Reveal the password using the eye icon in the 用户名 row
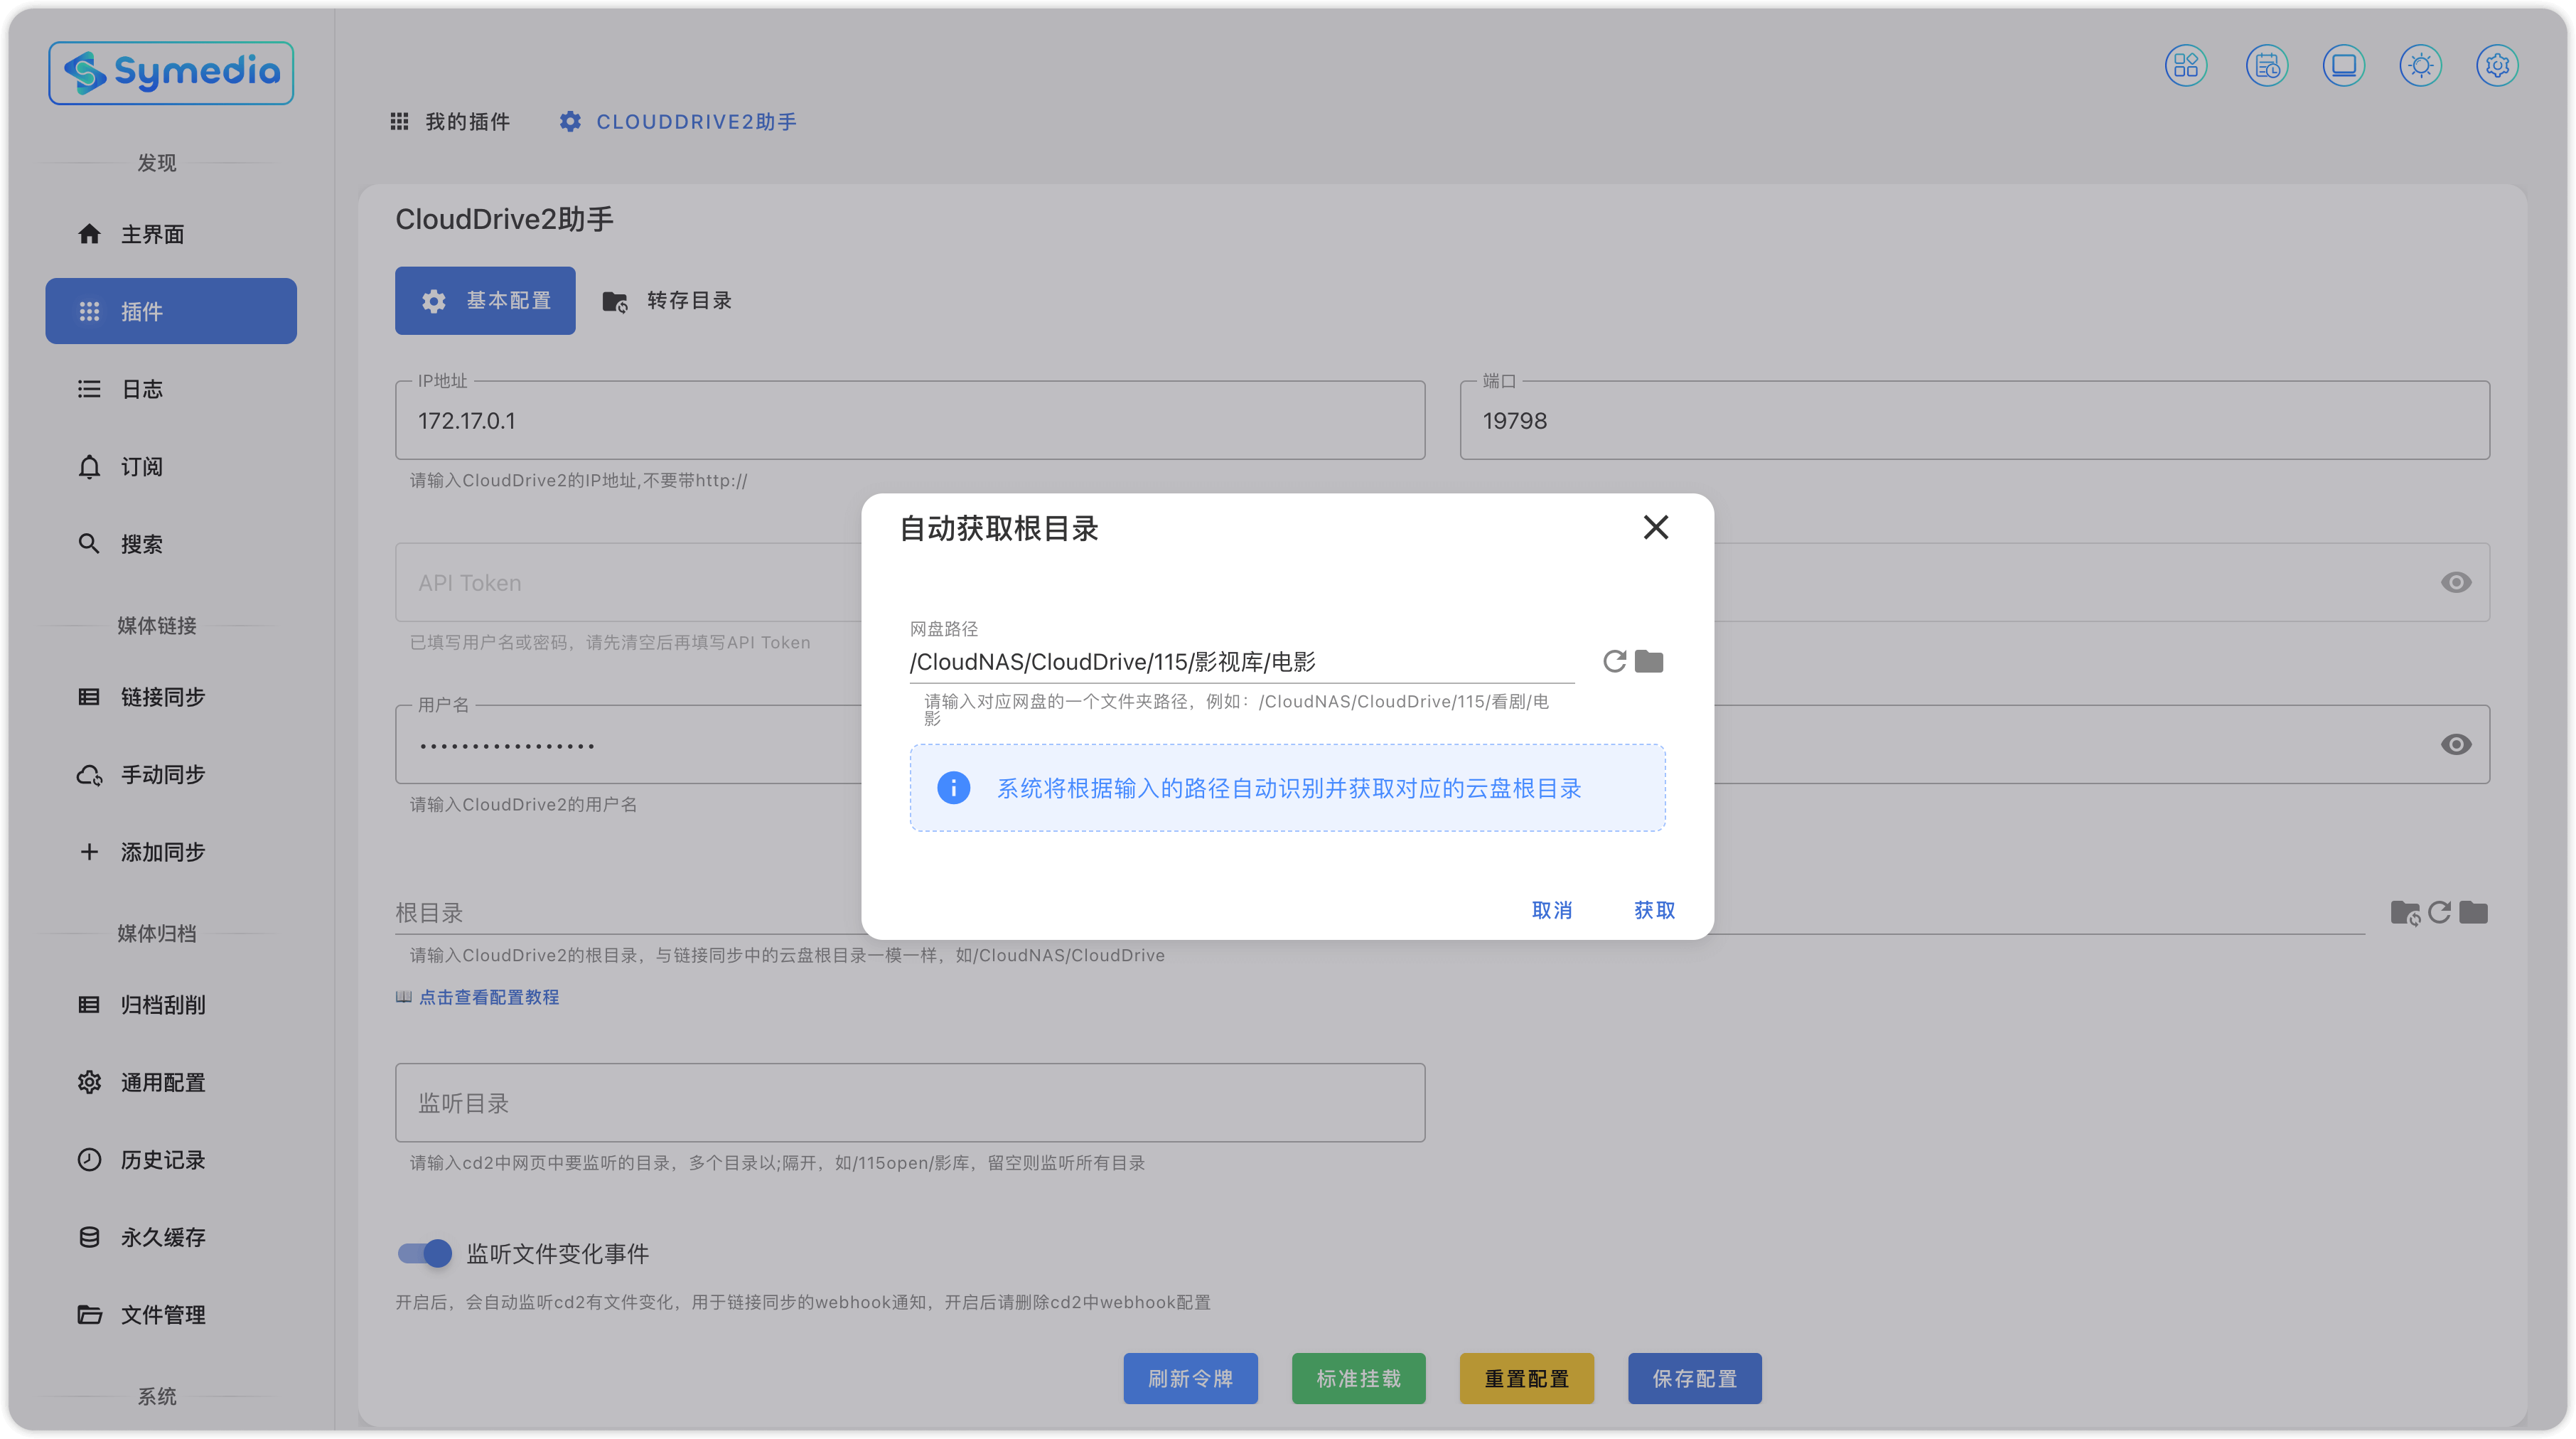The height and width of the screenshot is (1439, 2576). [2455, 744]
